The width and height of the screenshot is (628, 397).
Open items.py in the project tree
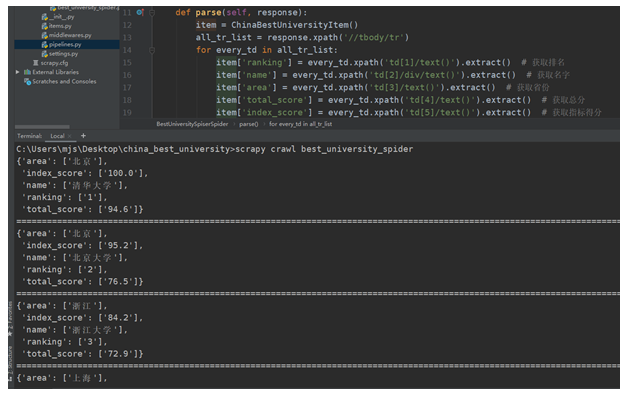click(x=60, y=26)
